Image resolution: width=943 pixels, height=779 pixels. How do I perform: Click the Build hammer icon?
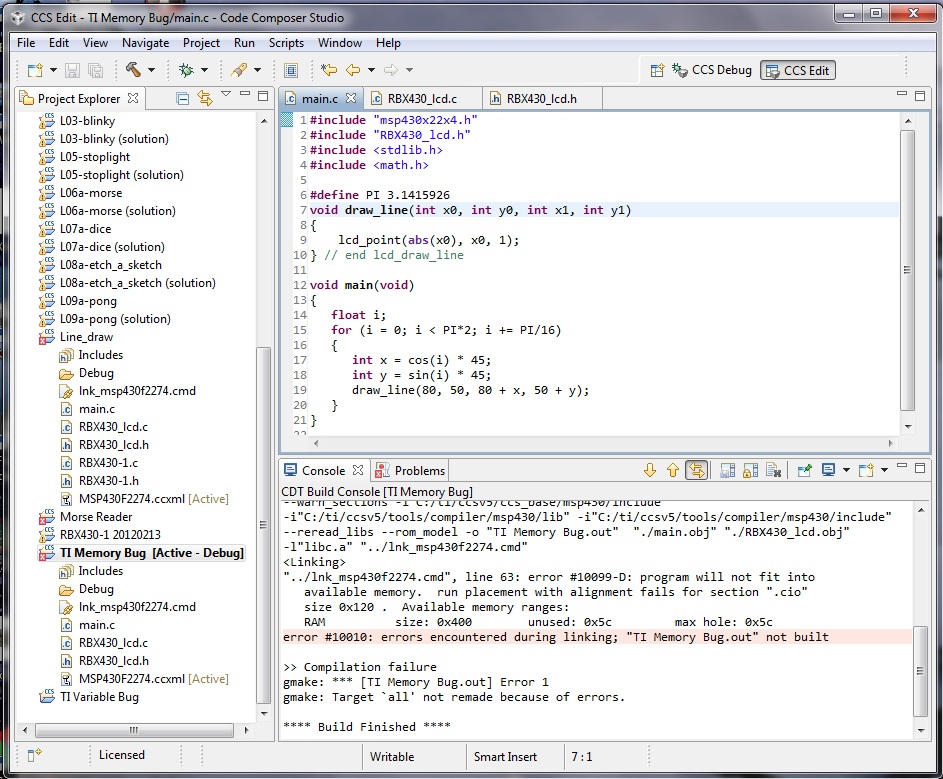pyautogui.click(x=133, y=70)
